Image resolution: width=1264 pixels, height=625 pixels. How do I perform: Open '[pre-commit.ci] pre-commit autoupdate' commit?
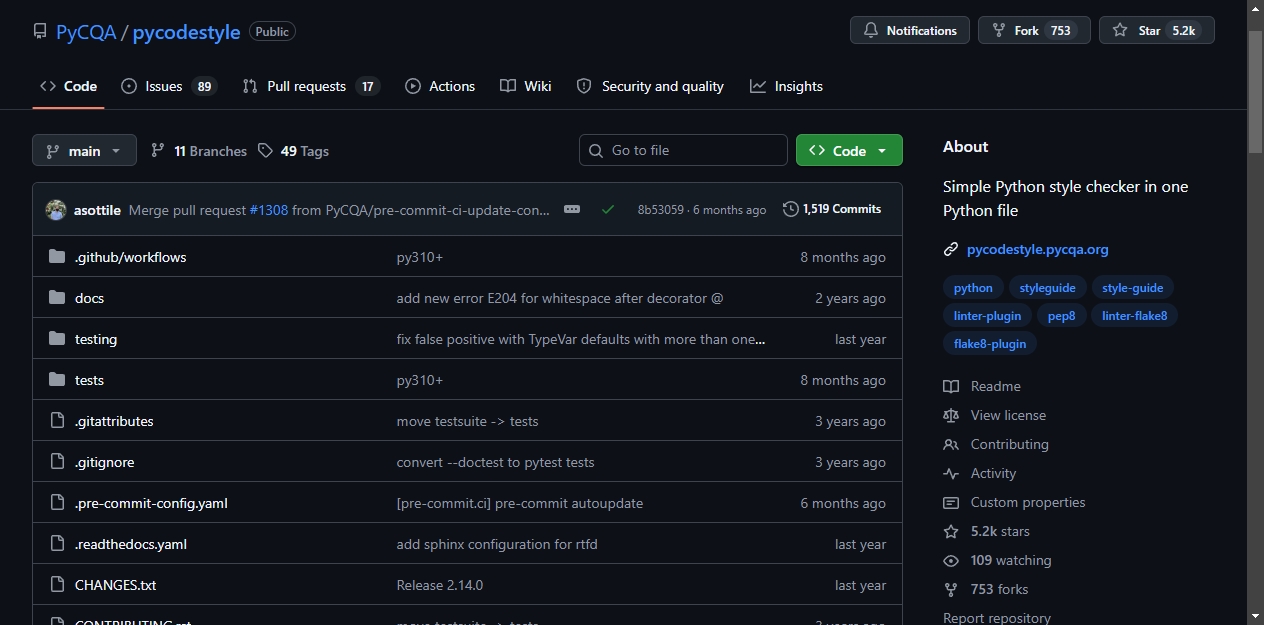(x=520, y=503)
